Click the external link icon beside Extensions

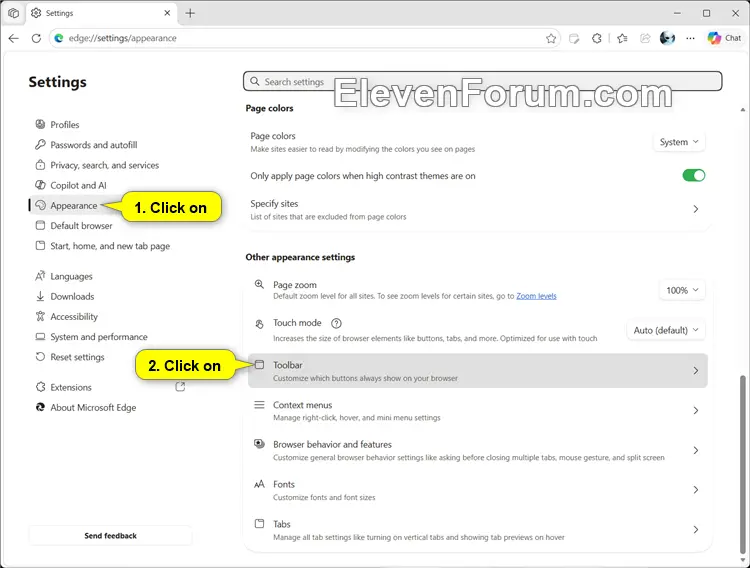pyautogui.click(x=180, y=387)
